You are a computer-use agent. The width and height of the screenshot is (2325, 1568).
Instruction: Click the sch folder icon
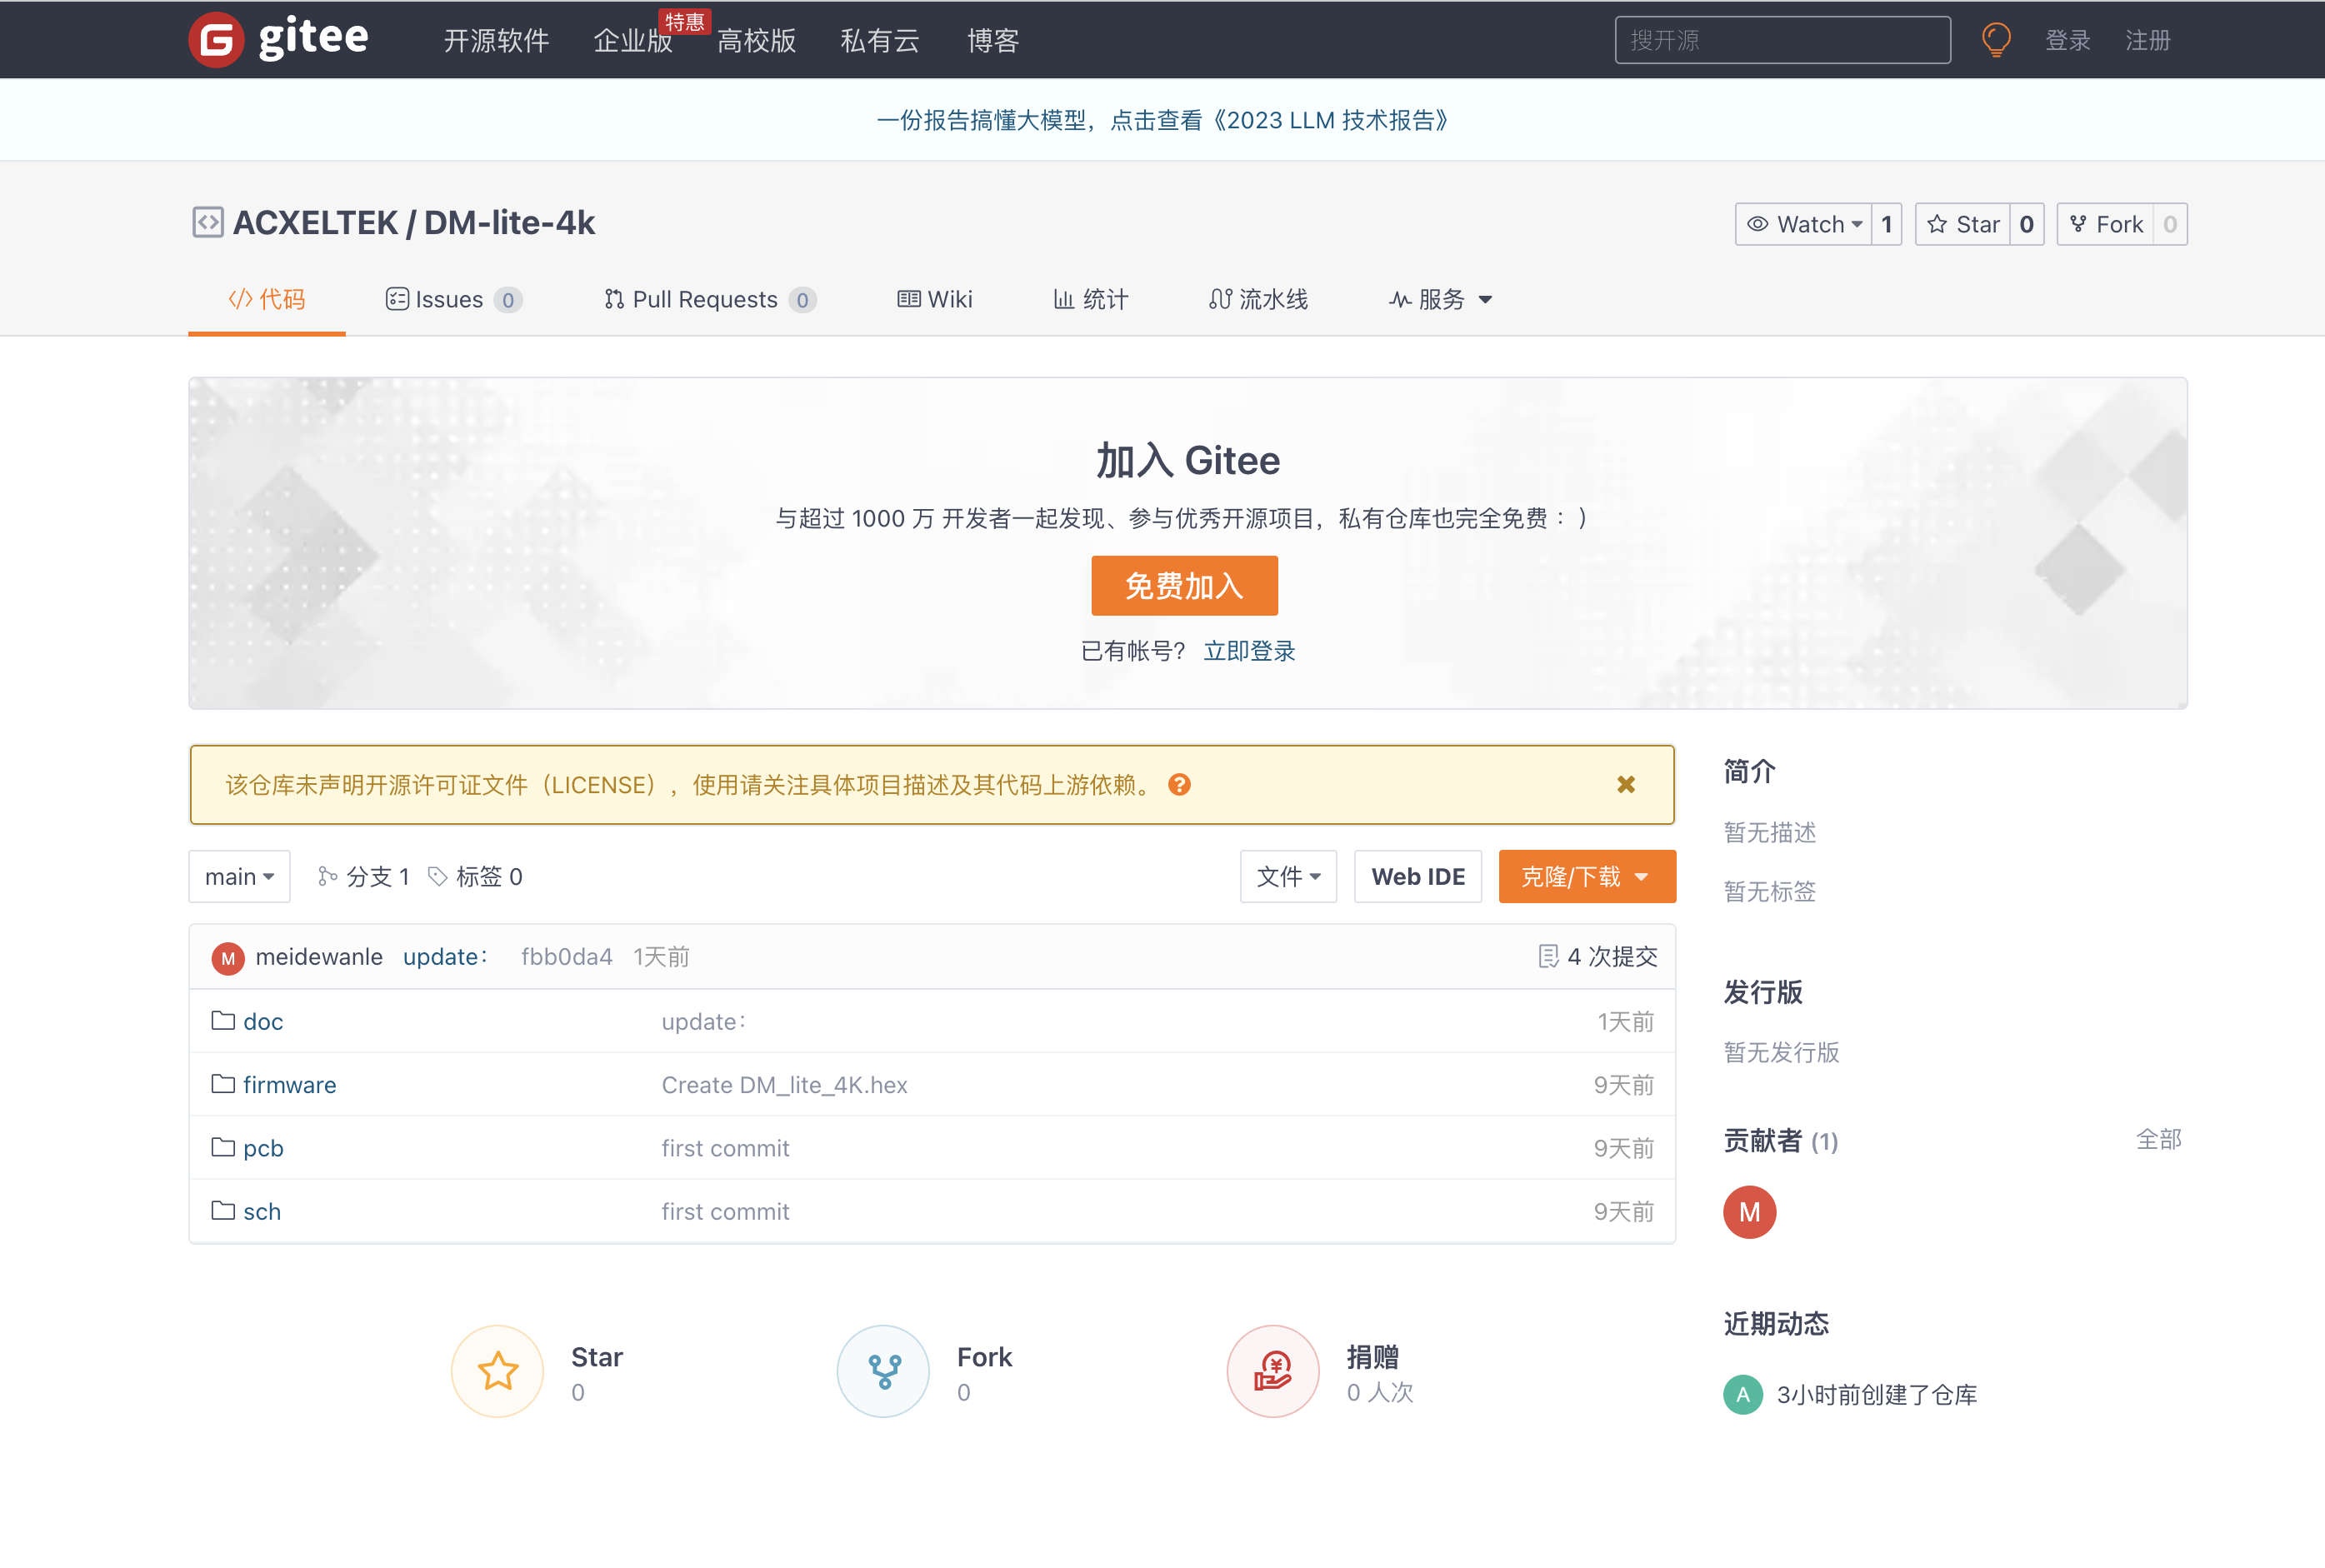click(223, 1210)
